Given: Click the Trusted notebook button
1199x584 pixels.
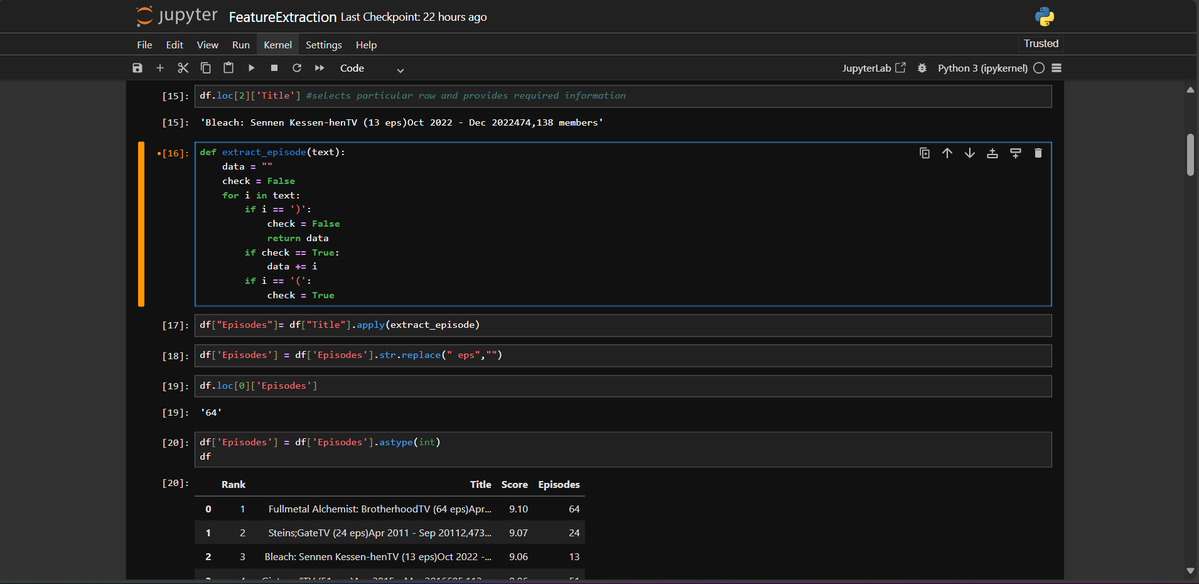Looking at the screenshot, I should (1041, 44).
